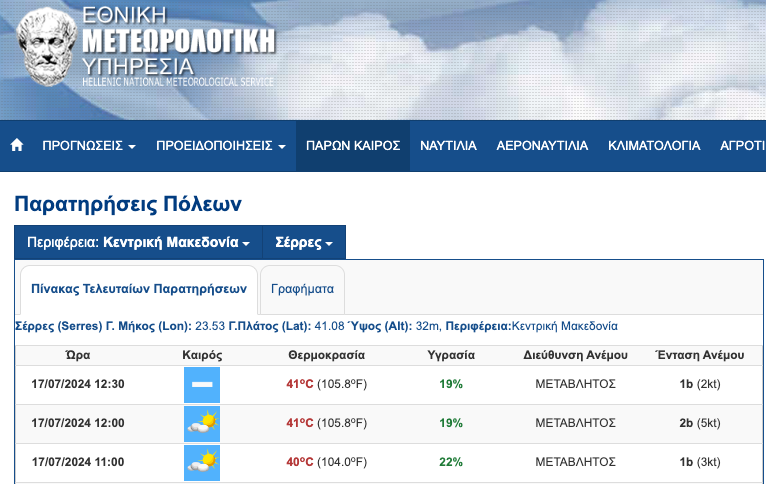This screenshot has width=766, height=484.
Task: Click the 19% humidity in the 12:30 row
Action: [x=451, y=384]
